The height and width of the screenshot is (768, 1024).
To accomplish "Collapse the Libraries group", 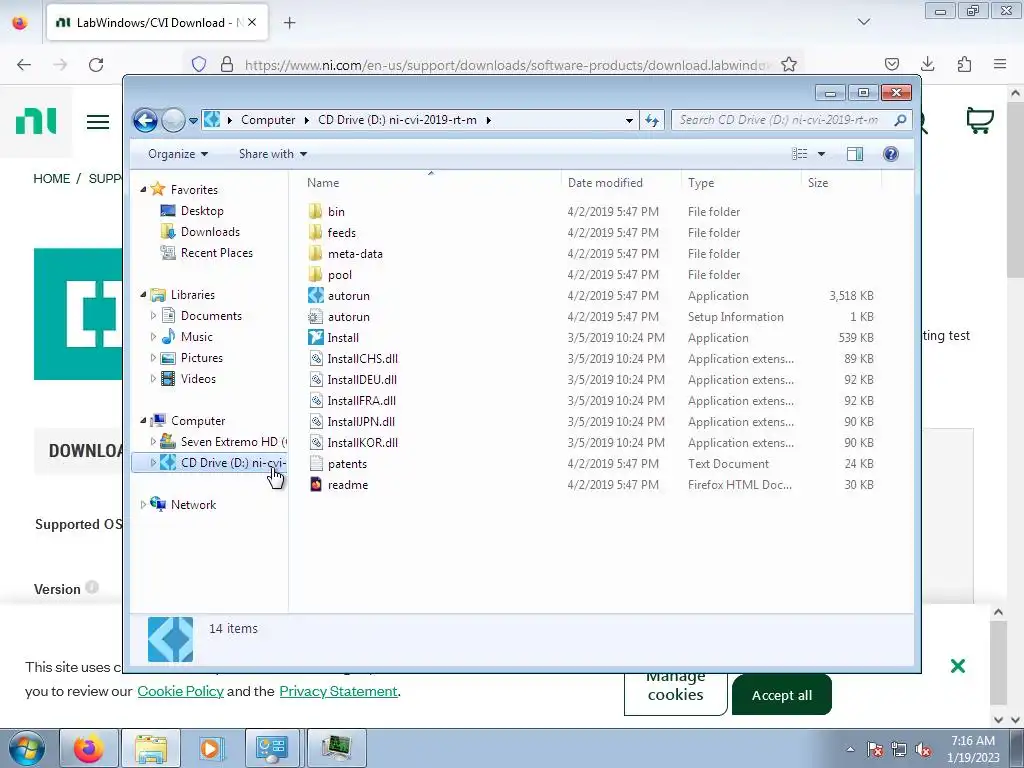I will [143, 295].
